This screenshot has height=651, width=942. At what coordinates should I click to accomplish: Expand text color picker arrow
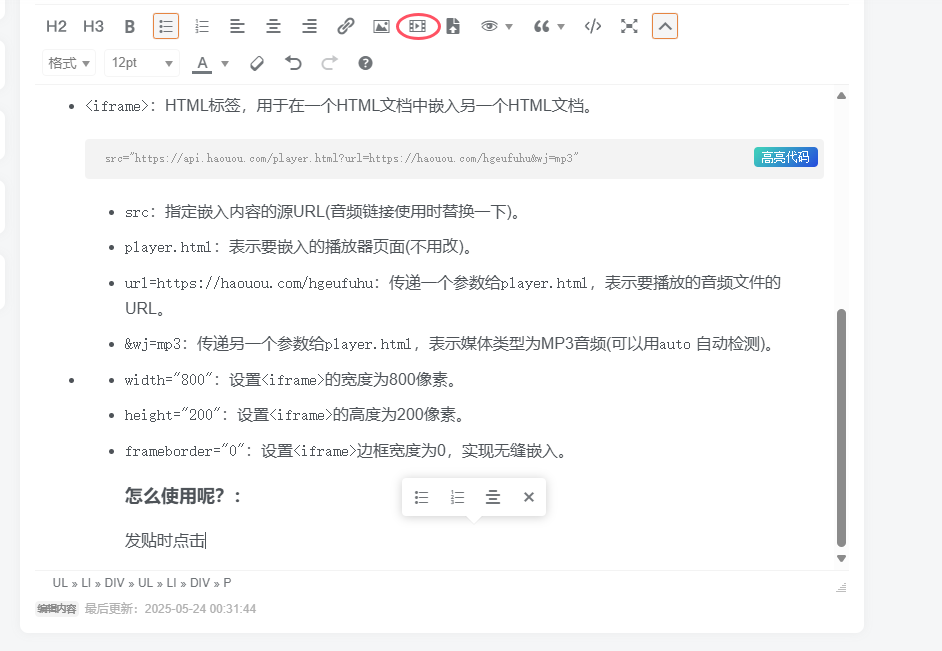click(x=225, y=63)
